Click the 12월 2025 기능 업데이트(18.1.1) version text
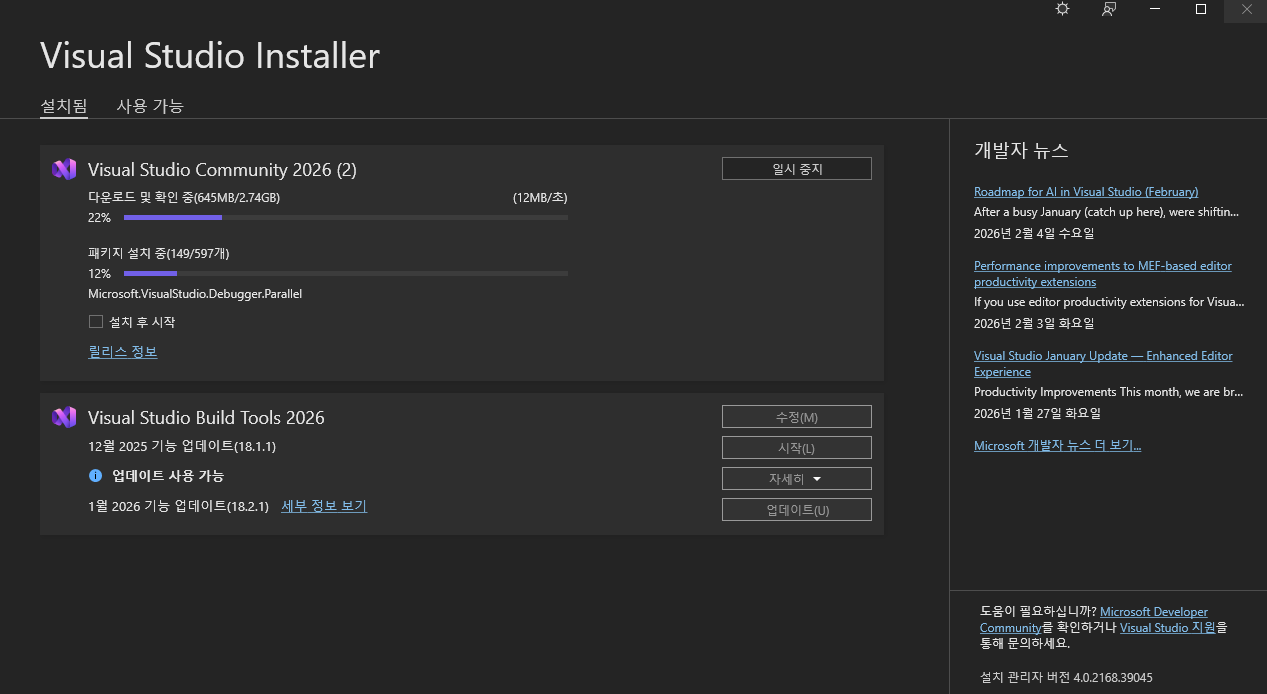Image resolution: width=1267 pixels, height=694 pixels. coord(182,446)
